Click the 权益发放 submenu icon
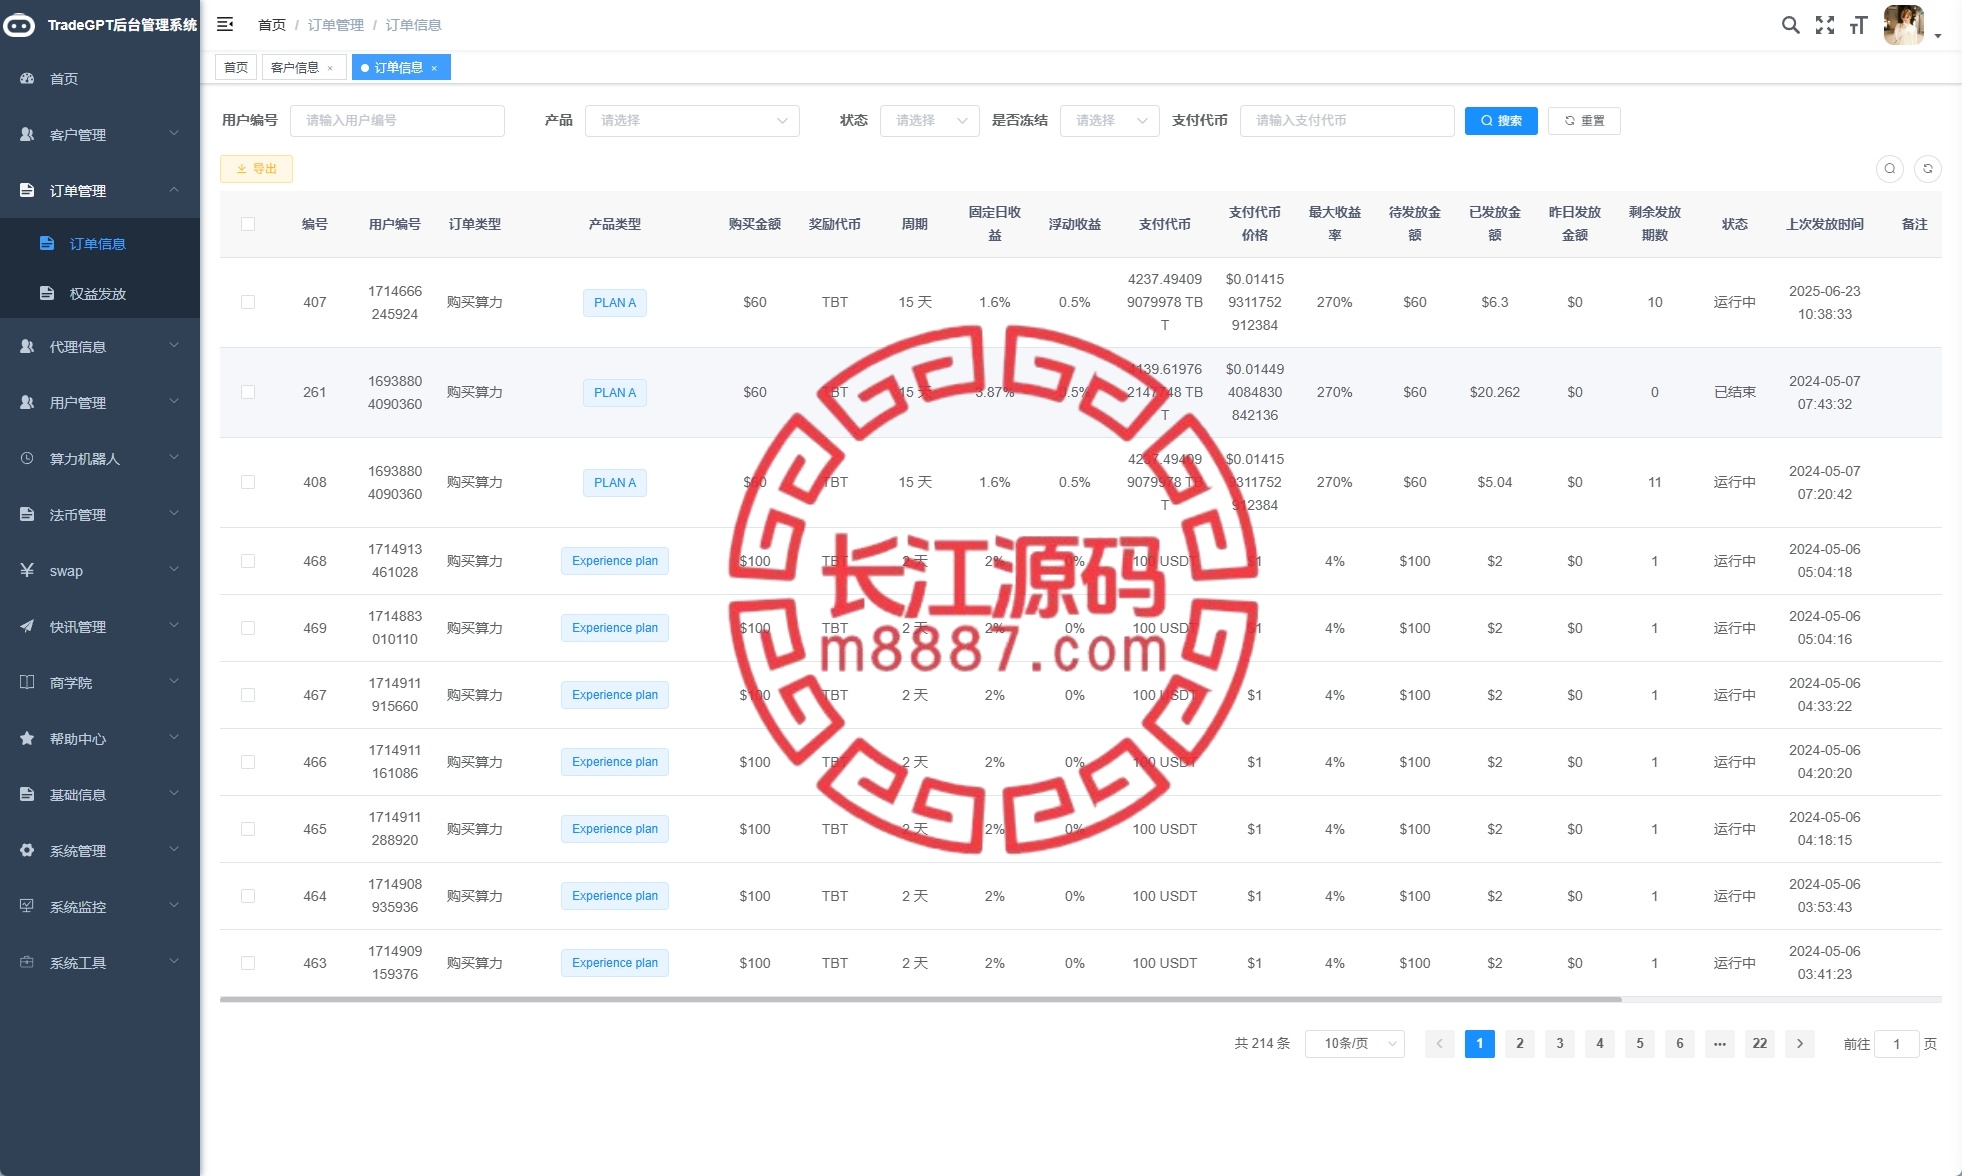Viewport: 1962px width, 1176px height. click(47, 293)
